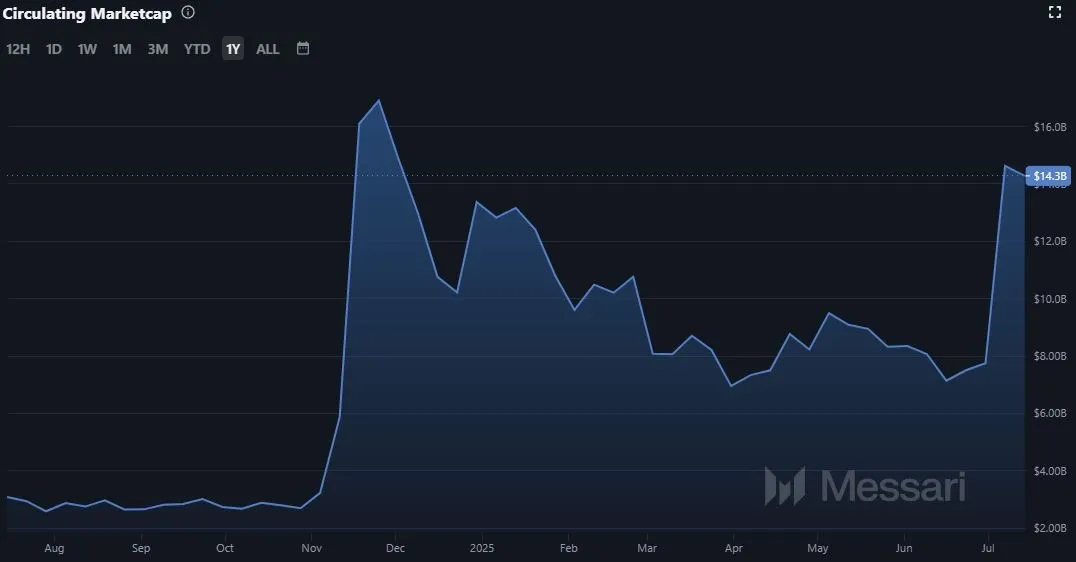Screen dimensions: 1076x562
Task: Select the 1W time range
Action: 87,49
